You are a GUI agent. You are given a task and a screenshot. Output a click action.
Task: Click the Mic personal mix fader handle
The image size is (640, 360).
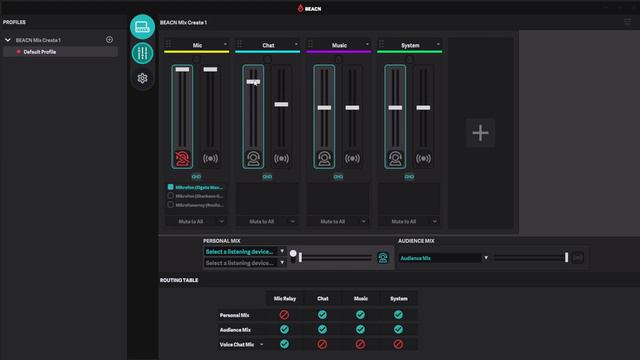[x=182, y=69]
